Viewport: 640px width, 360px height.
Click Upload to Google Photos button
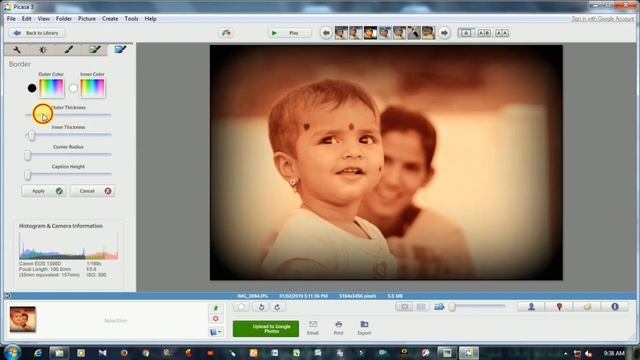[x=266, y=329]
